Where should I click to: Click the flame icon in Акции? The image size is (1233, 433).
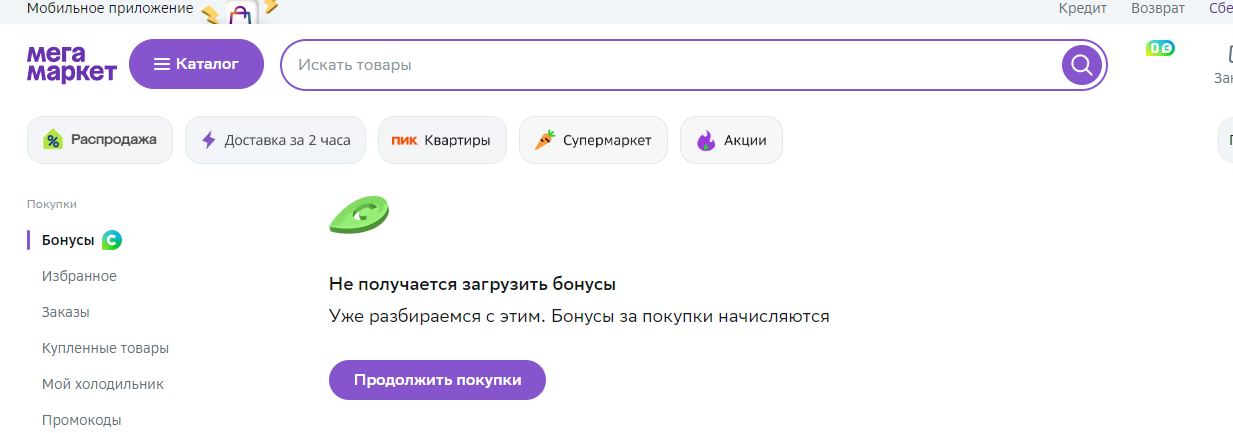[x=706, y=140]
